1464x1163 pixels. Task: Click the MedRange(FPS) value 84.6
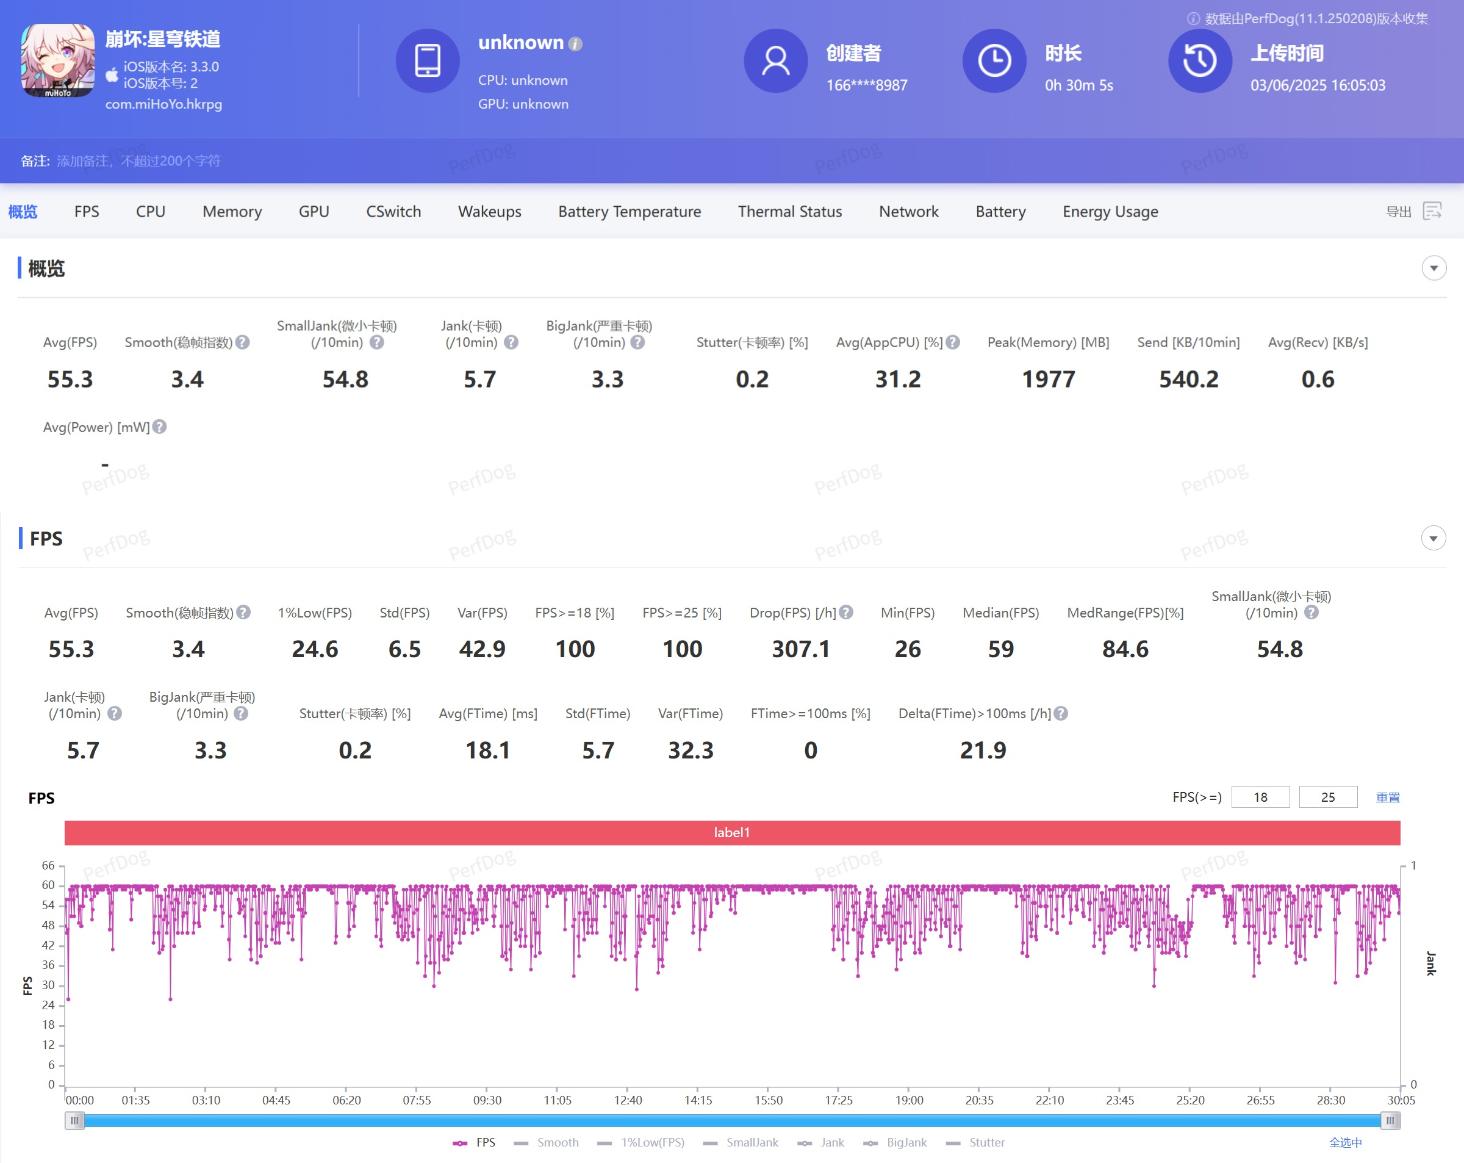click(1125, 649)
